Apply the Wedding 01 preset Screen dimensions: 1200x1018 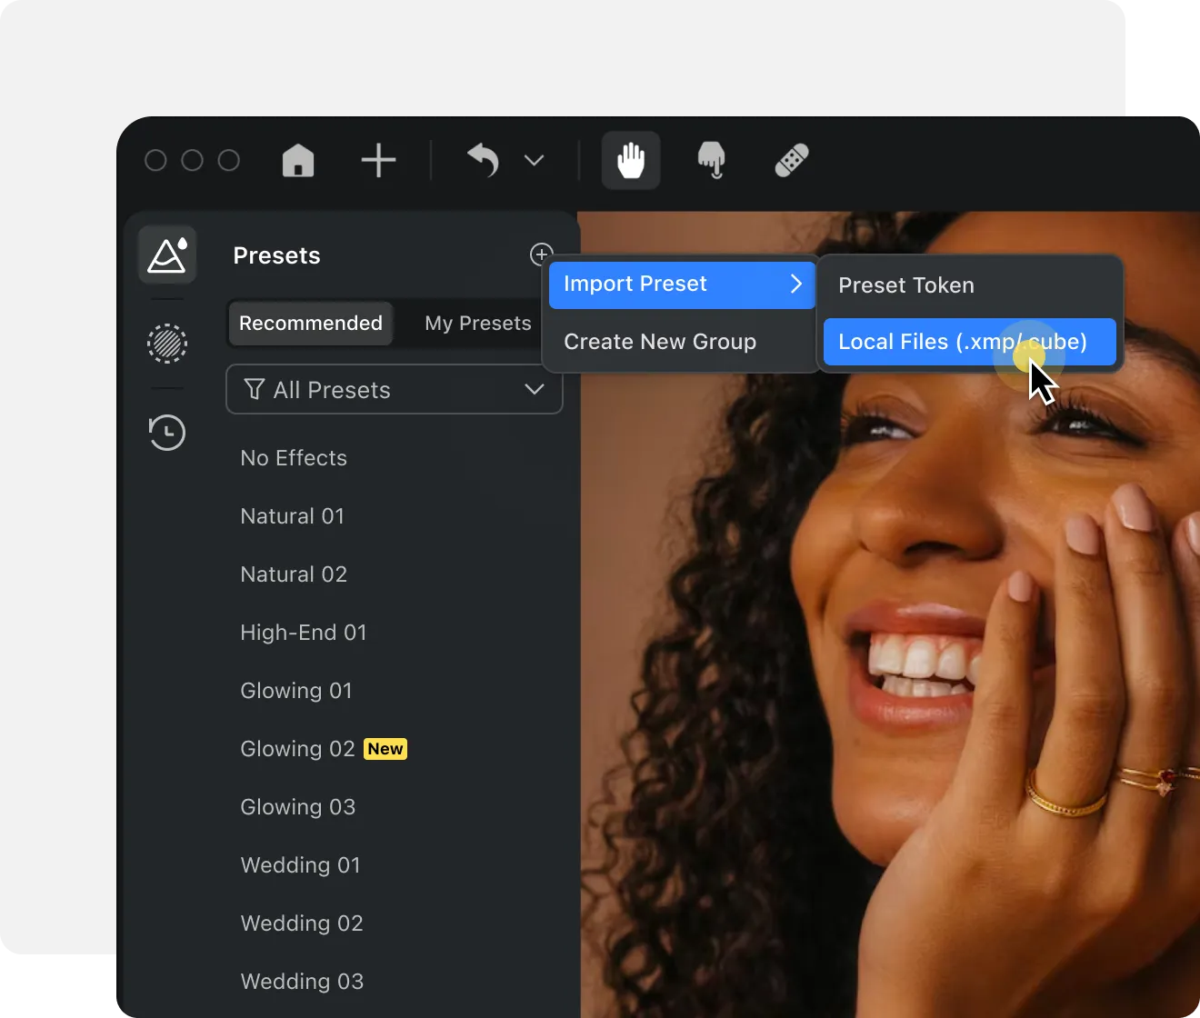(300, 865)
